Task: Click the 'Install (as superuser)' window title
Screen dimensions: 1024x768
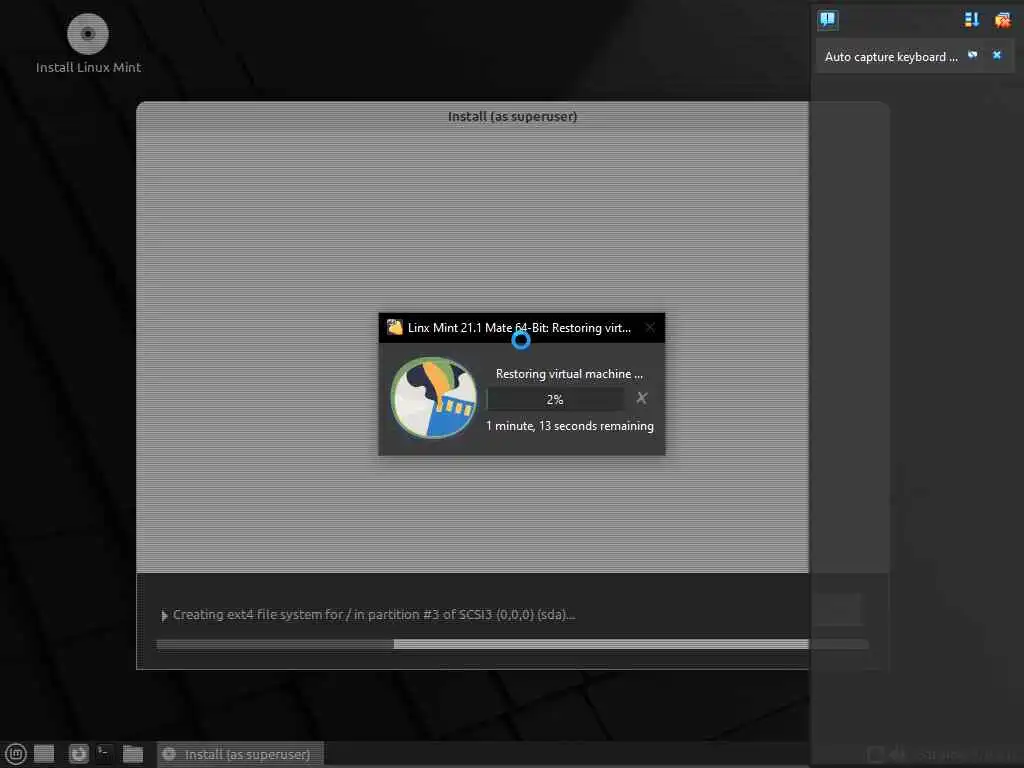Action: [512, 116]
